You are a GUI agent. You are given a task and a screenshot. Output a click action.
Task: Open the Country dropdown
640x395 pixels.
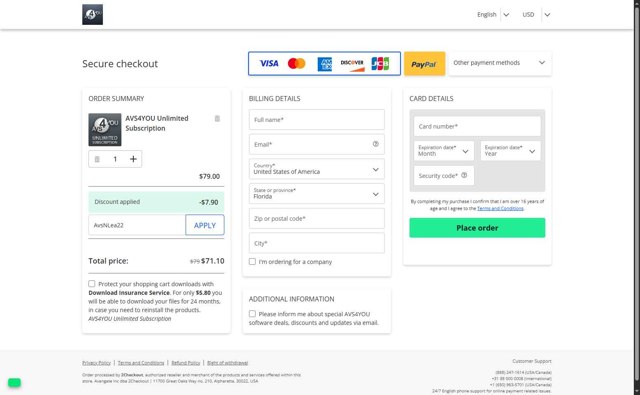pyautogui.click(x=317, y=169)
